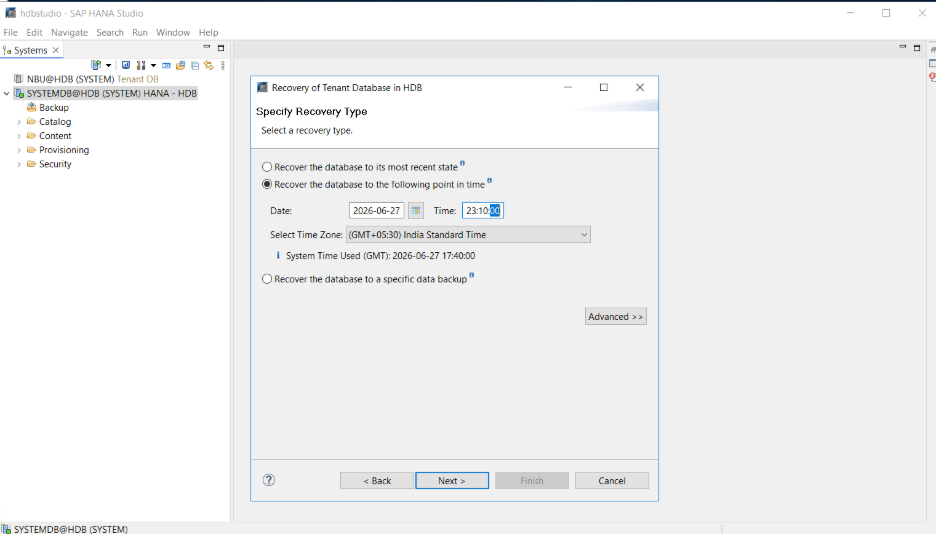
Task: Click the status bar SYSTEMDB connection icon
Action: (6, 529)
